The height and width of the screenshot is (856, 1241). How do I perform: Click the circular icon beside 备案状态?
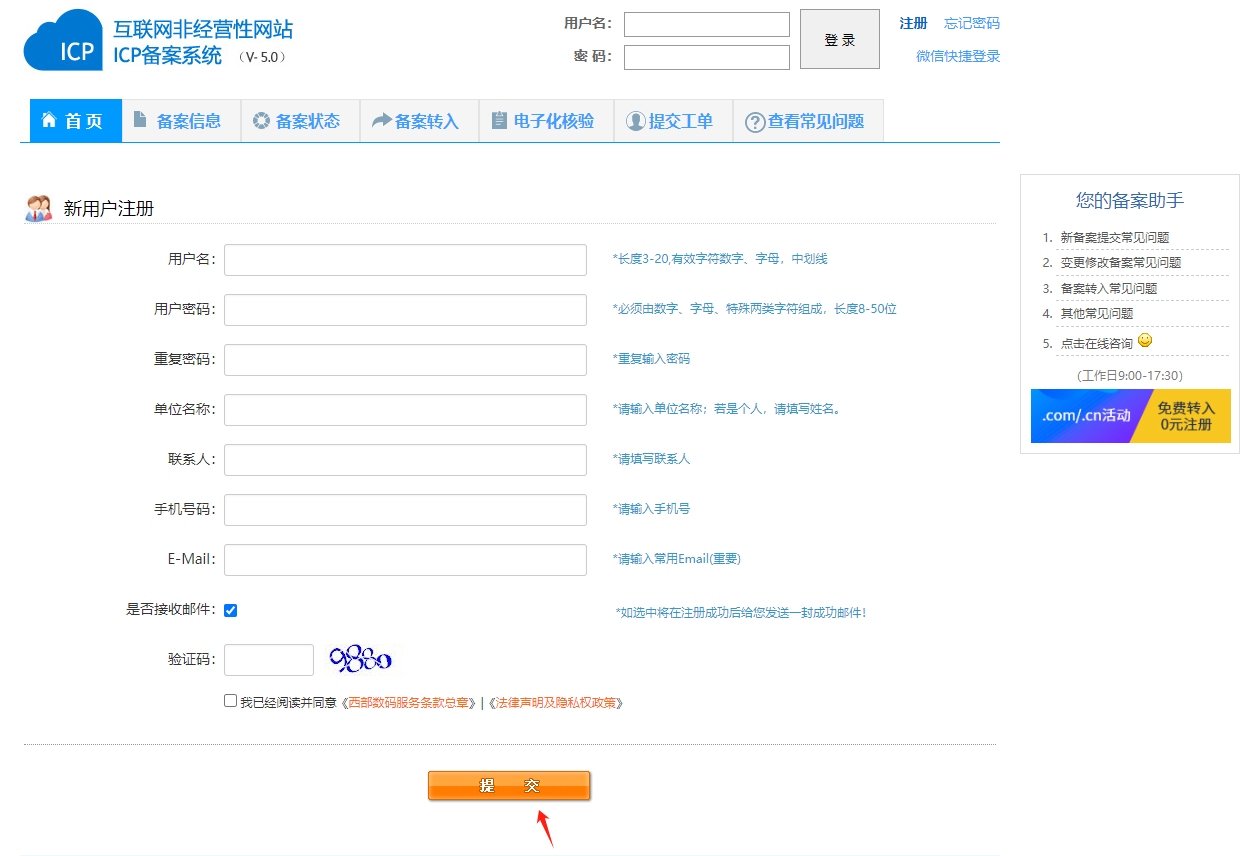pos(261,121)
